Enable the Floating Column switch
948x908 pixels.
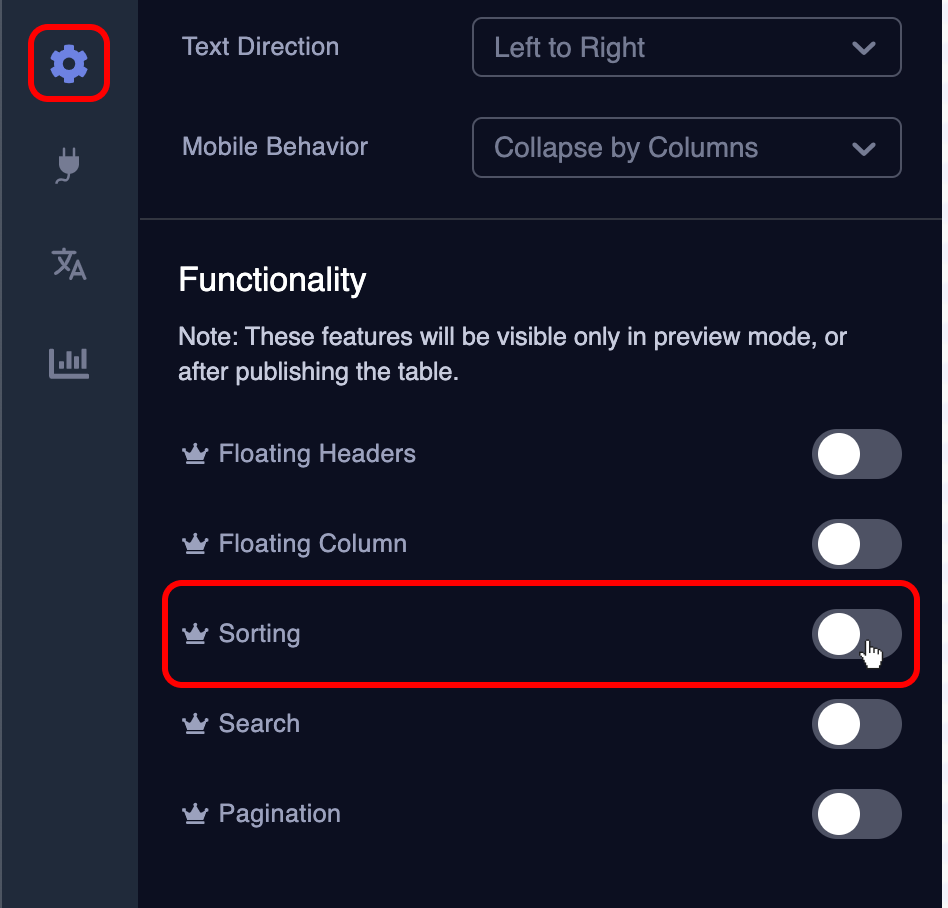[x=857, y=544]
